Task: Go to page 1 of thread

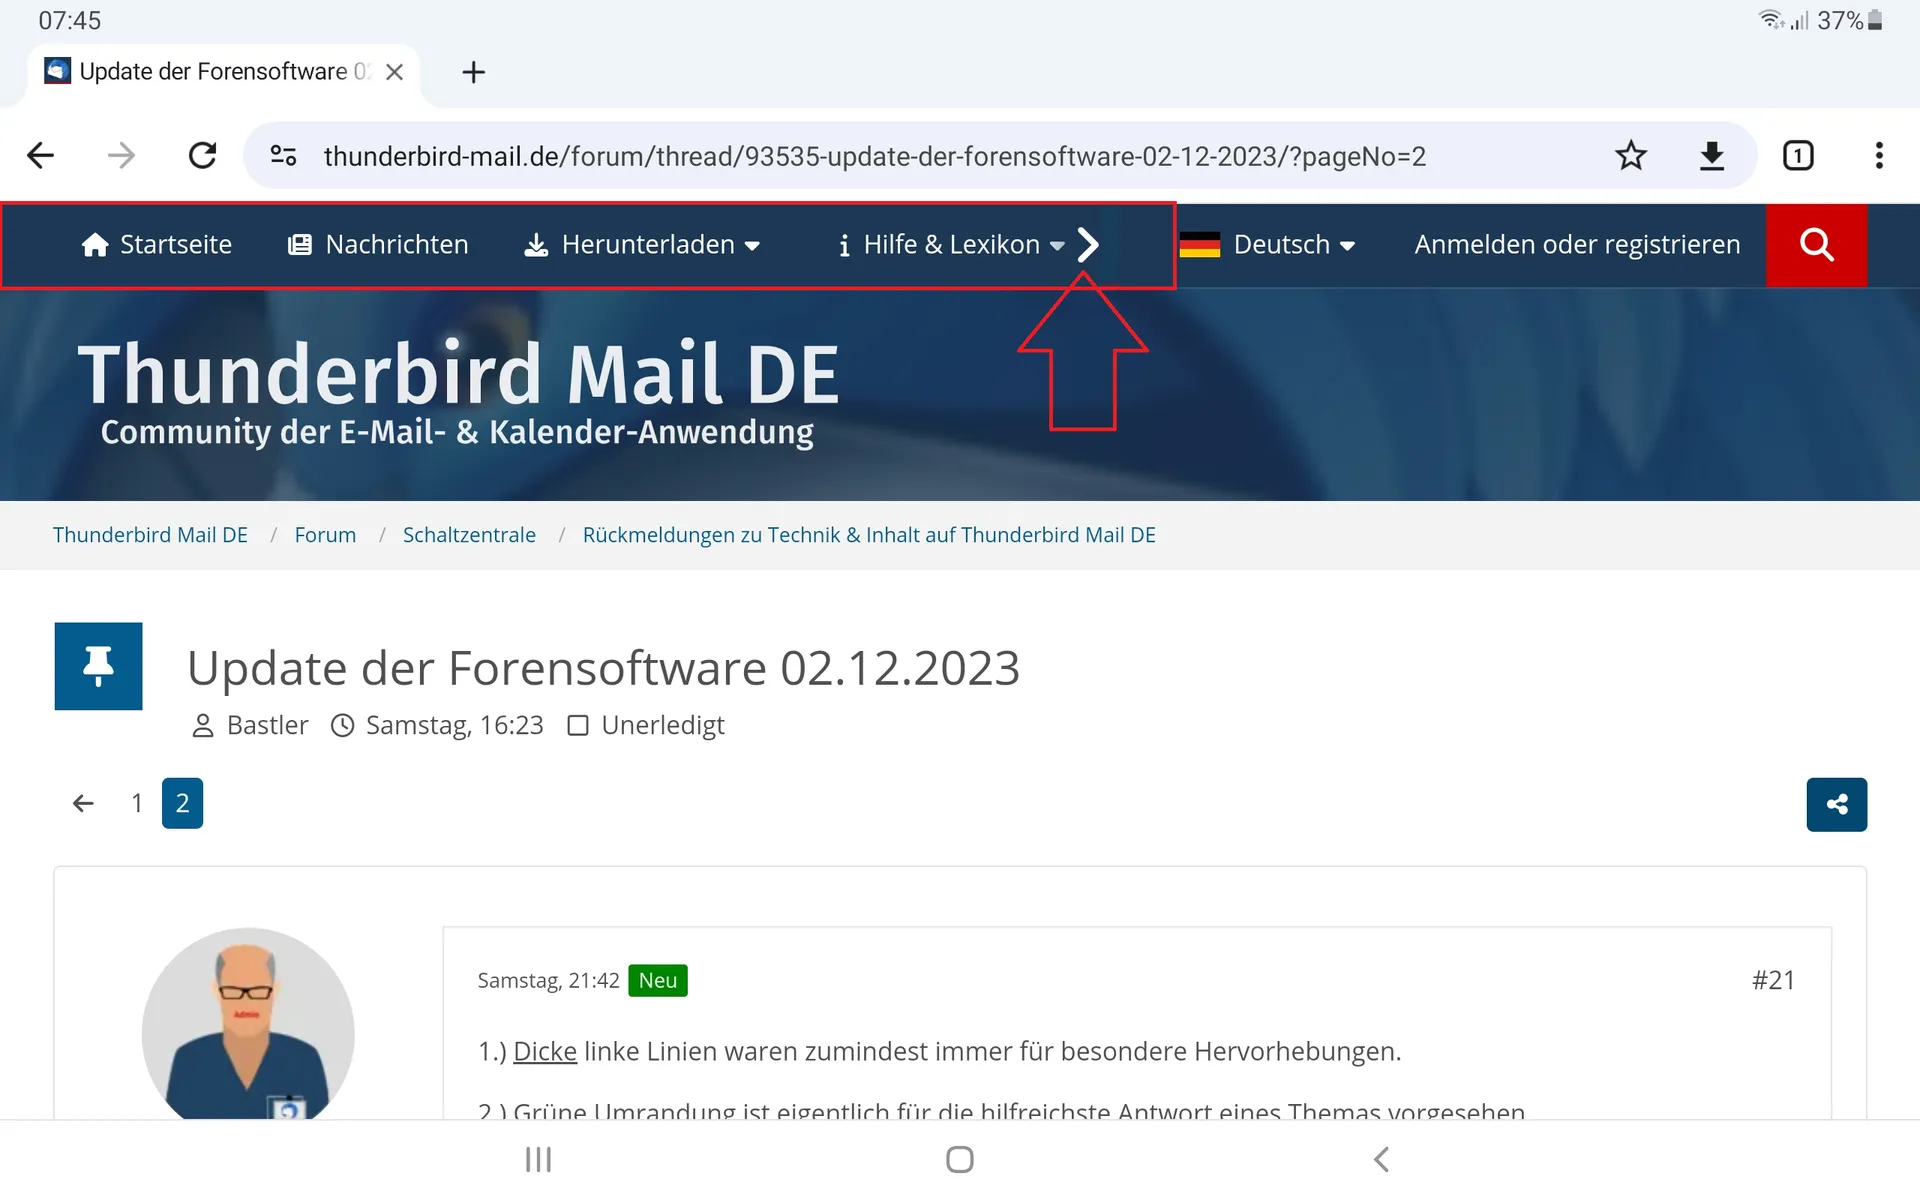Action: (x=137, y=803)
